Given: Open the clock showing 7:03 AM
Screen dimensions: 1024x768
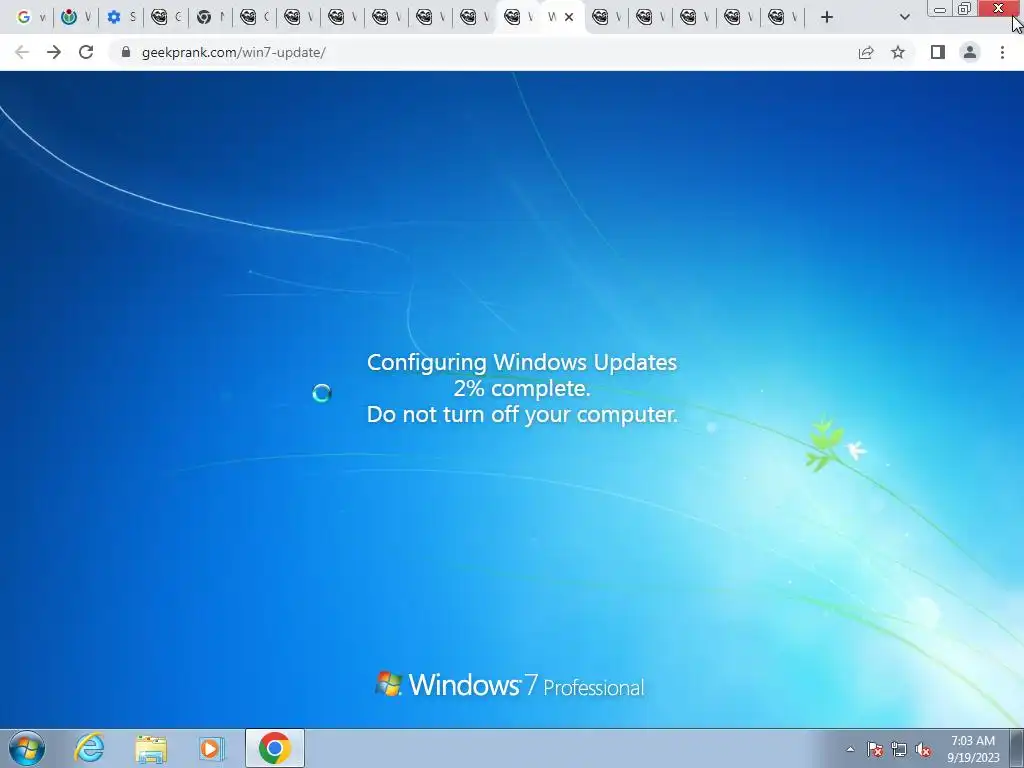Looking at the screenshot, I should coord(973,749).
